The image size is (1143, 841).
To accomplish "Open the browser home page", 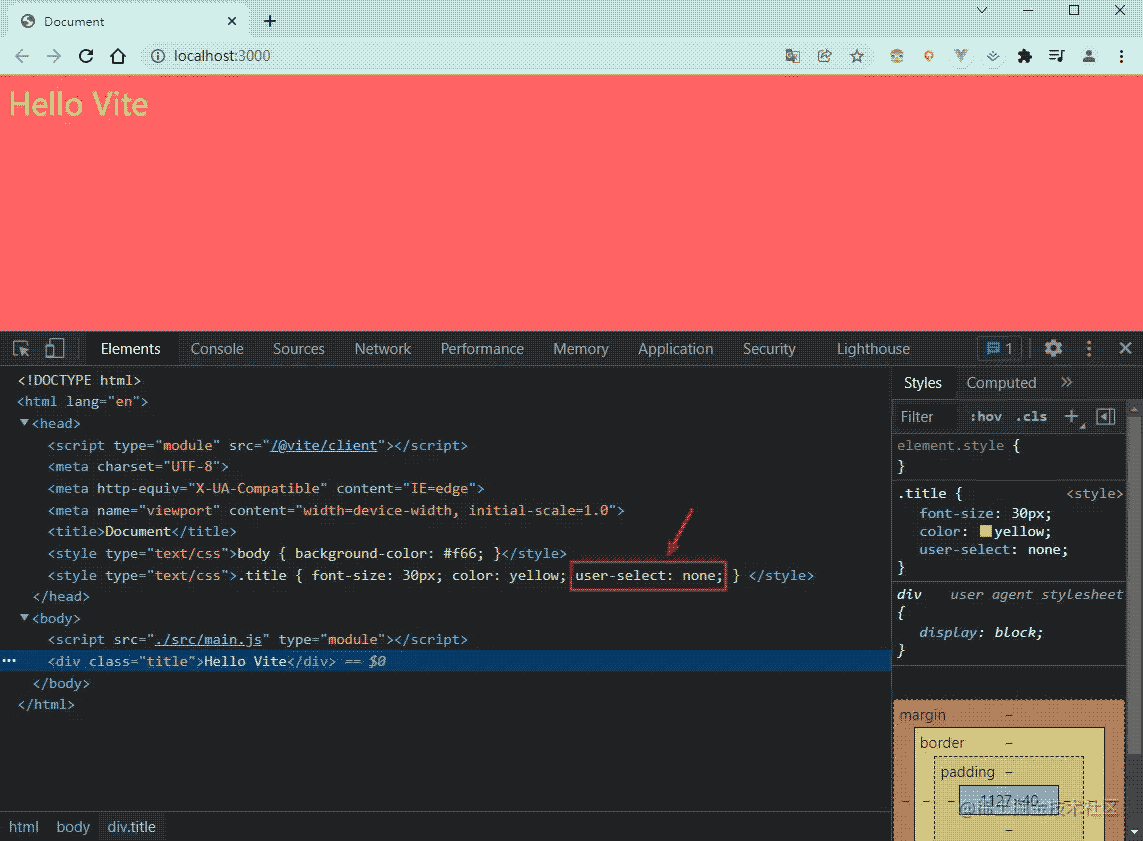I will click(x=118, y=56).
